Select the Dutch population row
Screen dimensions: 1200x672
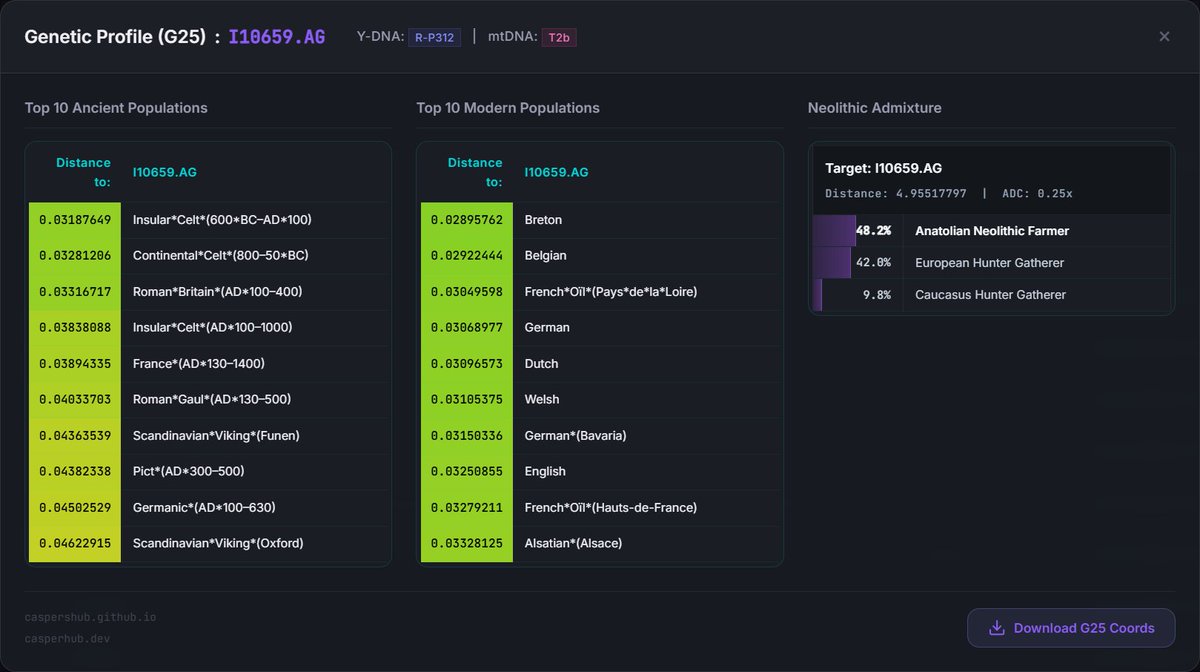(x=600, y=364)
